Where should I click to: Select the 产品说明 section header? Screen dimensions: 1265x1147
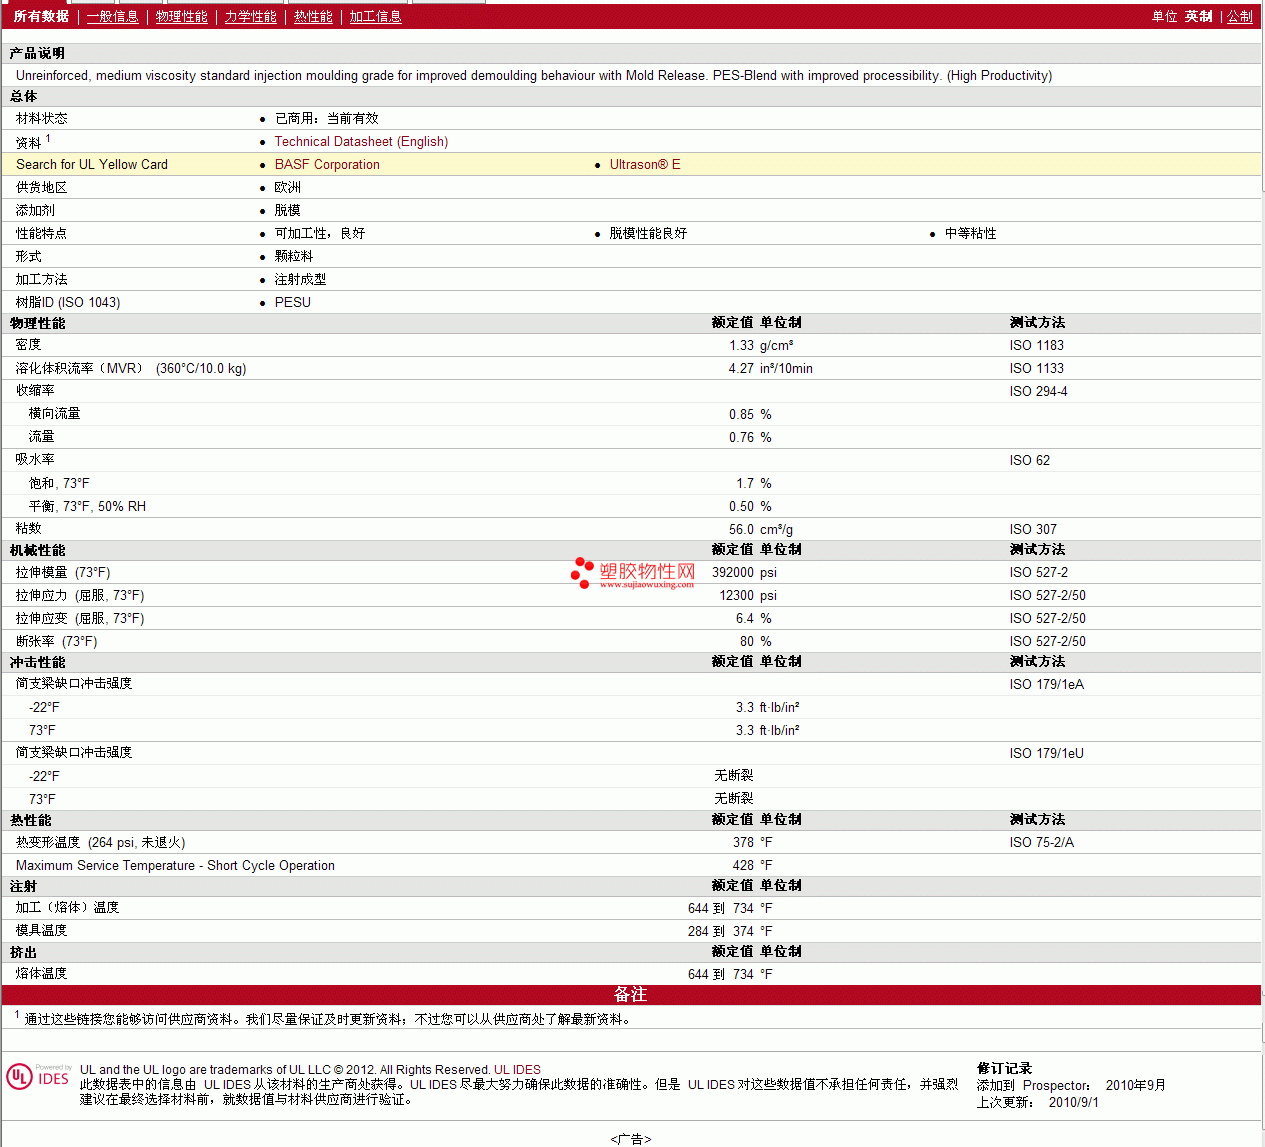[37, 54]
